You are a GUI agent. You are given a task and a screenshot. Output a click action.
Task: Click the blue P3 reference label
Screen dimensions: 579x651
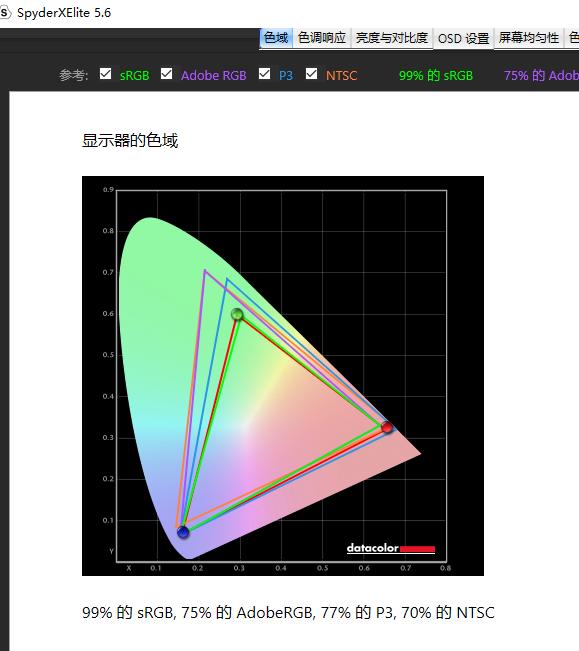coord(286,76)
